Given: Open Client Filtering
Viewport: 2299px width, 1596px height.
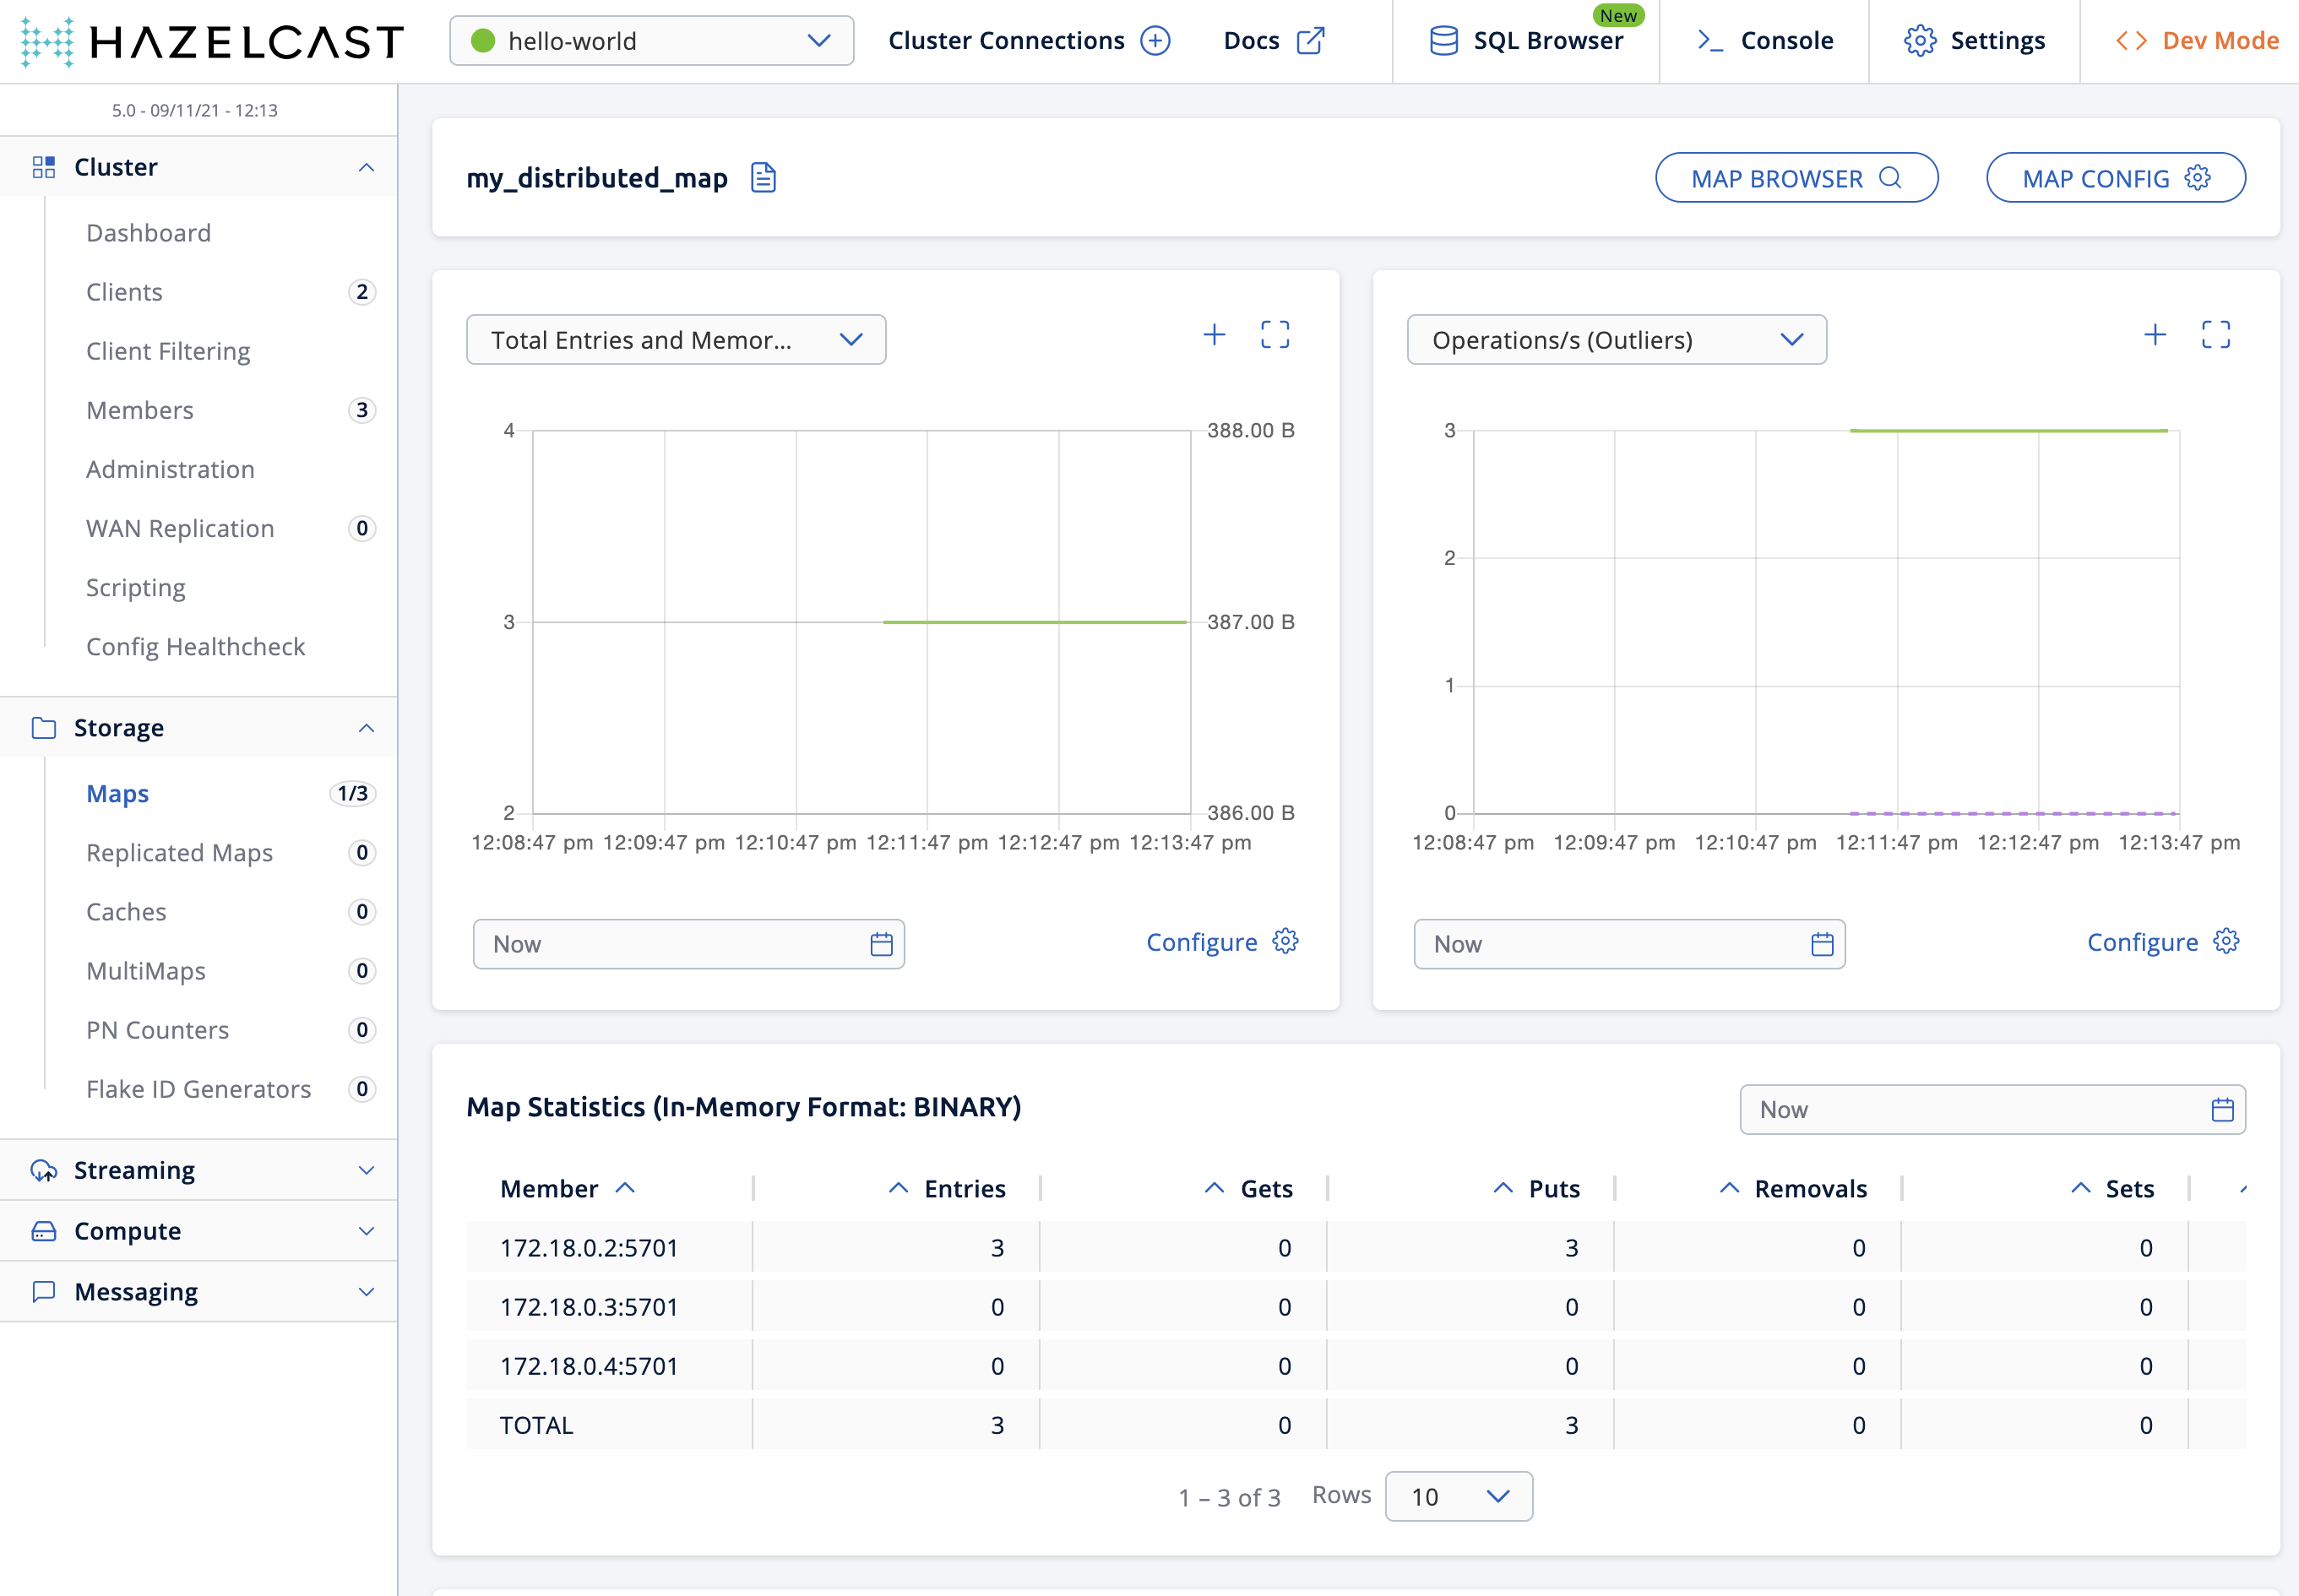Looking at the screenshot, I should (168, 351).
